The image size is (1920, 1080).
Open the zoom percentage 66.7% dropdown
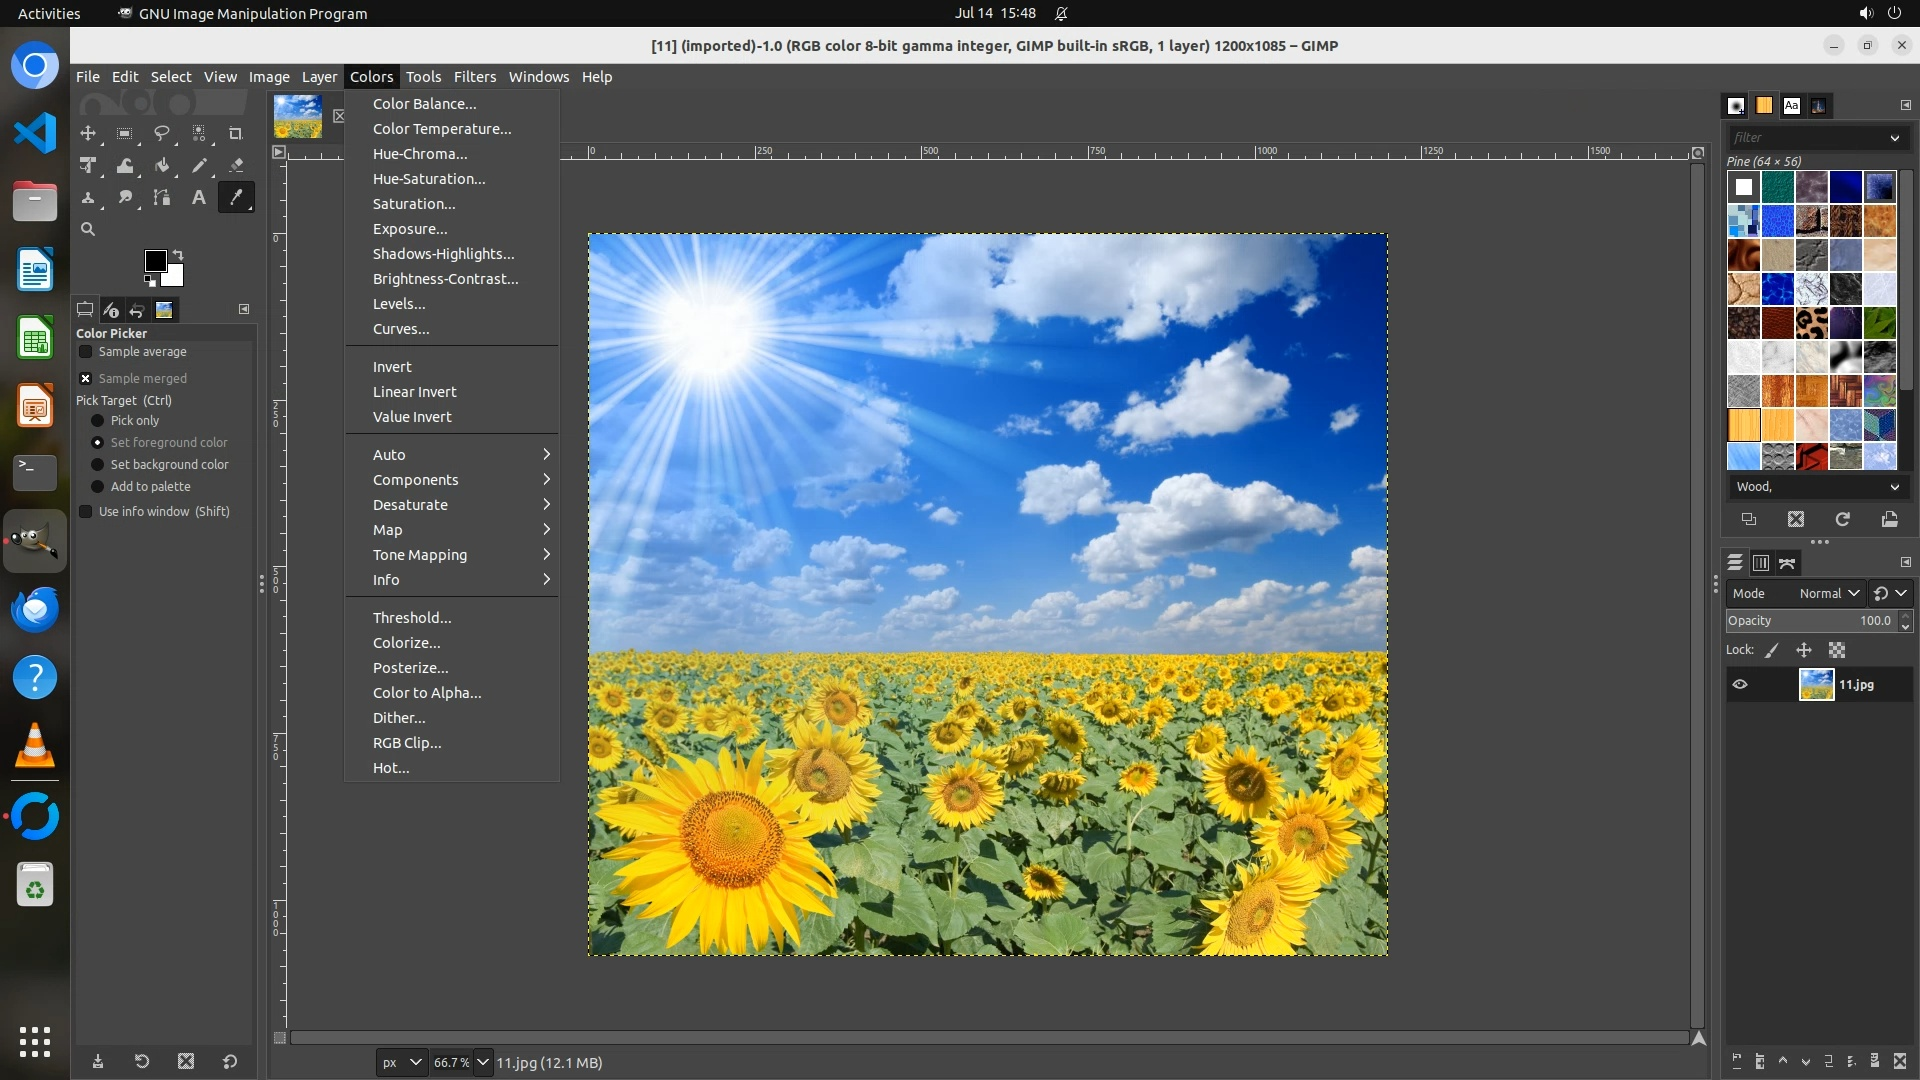[x=483, y=1062]
